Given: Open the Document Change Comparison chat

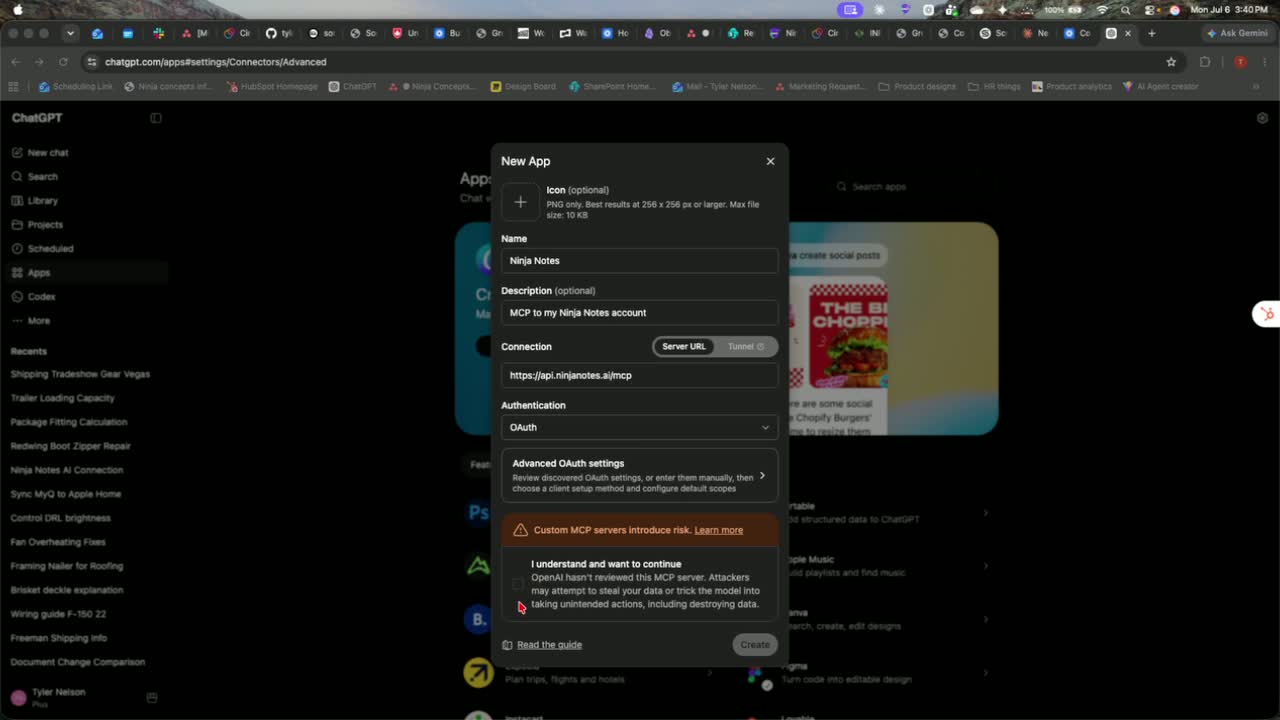Looking at the screenshot, I should click(78, 662).
